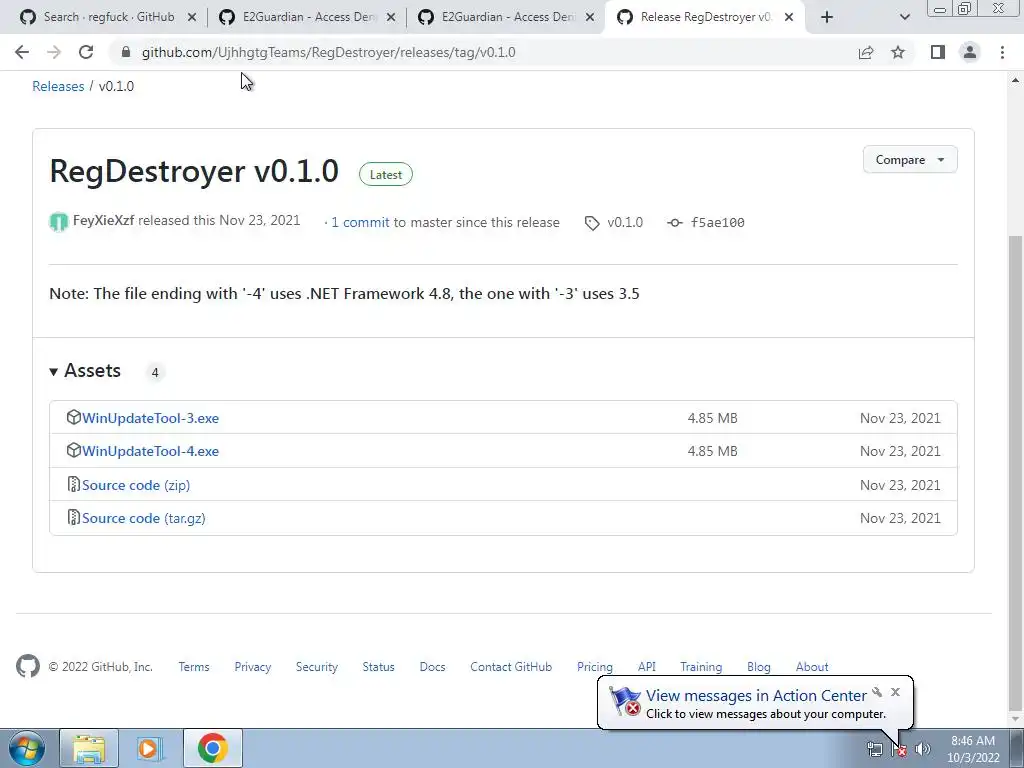Download Source code (zip)
This screenshot has height=768, width=1024.
tap(136, 485)
